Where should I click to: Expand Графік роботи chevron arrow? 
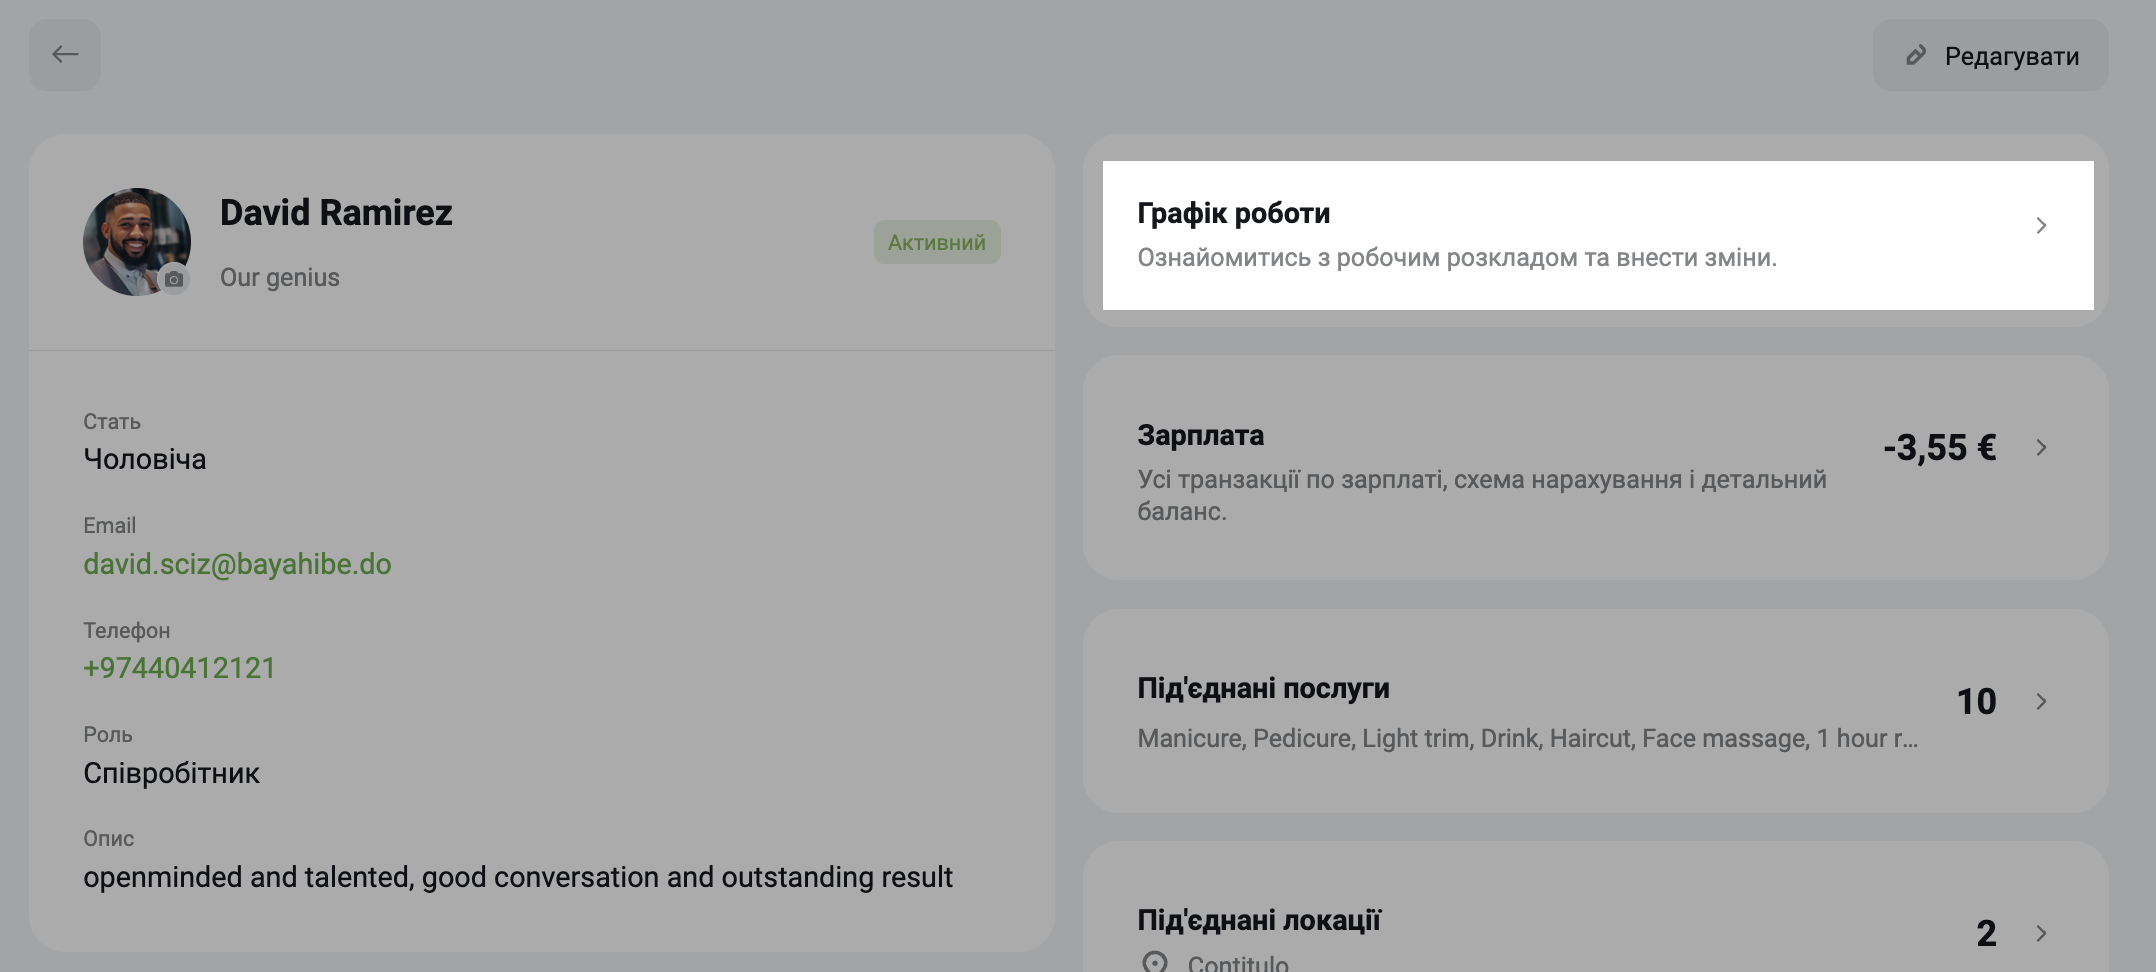(x=2041, y=226)
